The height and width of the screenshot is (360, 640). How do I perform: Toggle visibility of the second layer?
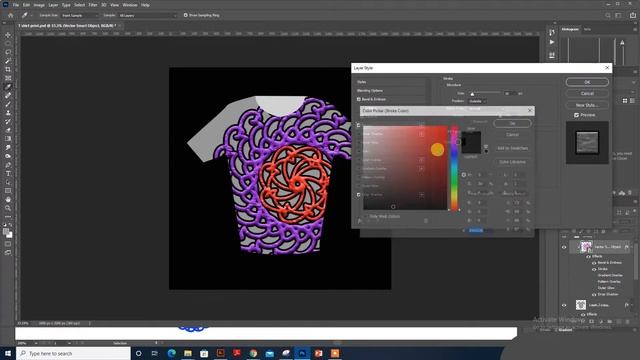click(x=564, y=305)
